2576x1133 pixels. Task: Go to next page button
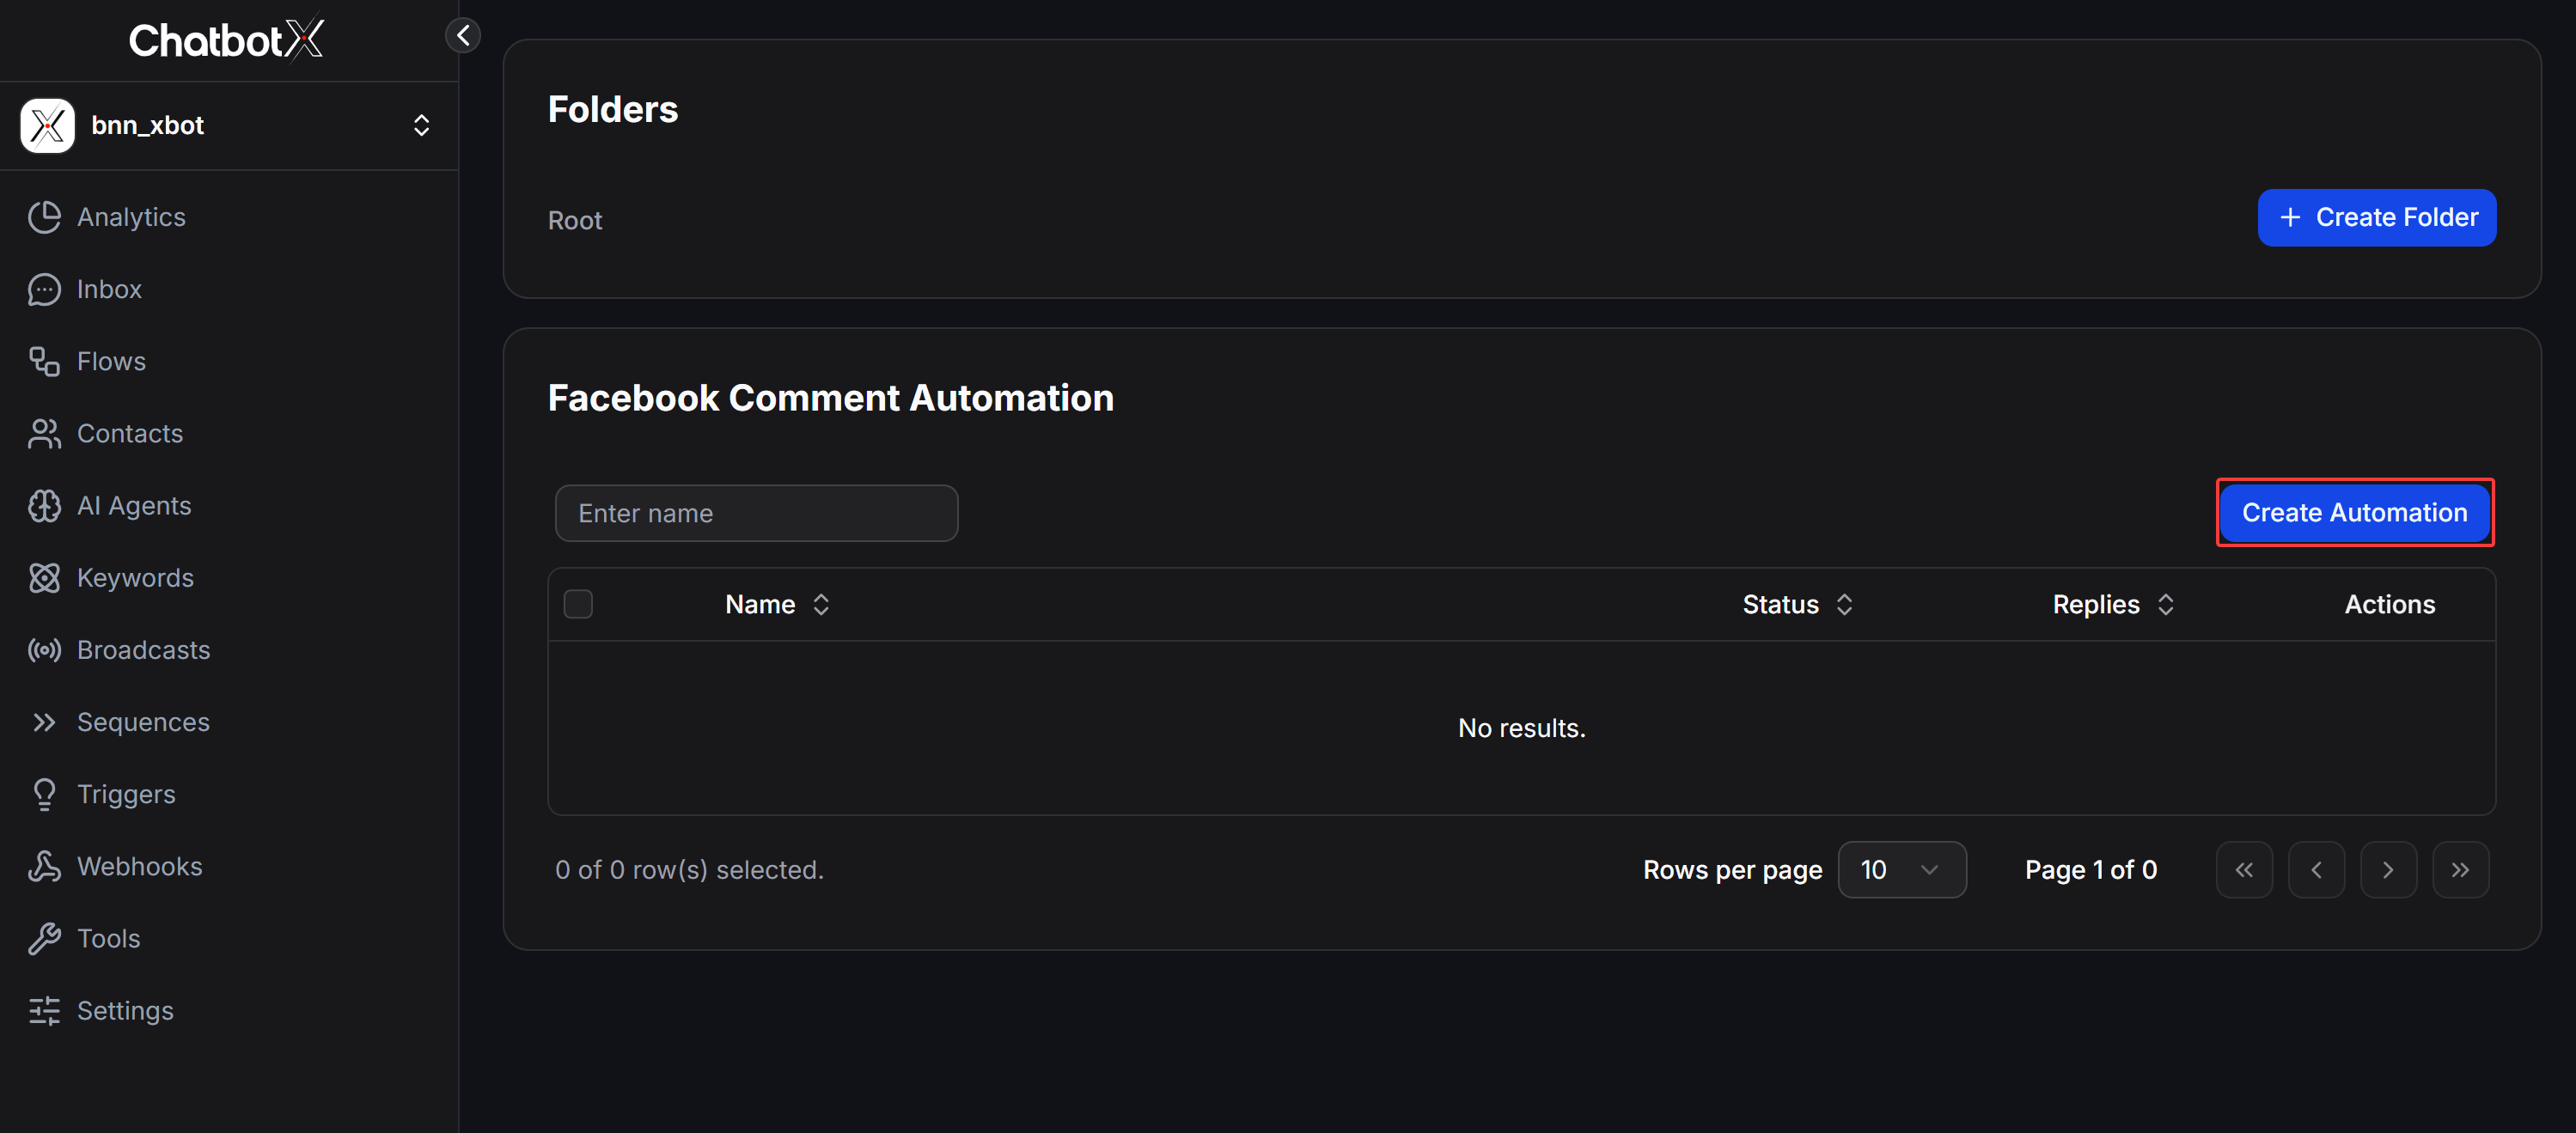2388,870
